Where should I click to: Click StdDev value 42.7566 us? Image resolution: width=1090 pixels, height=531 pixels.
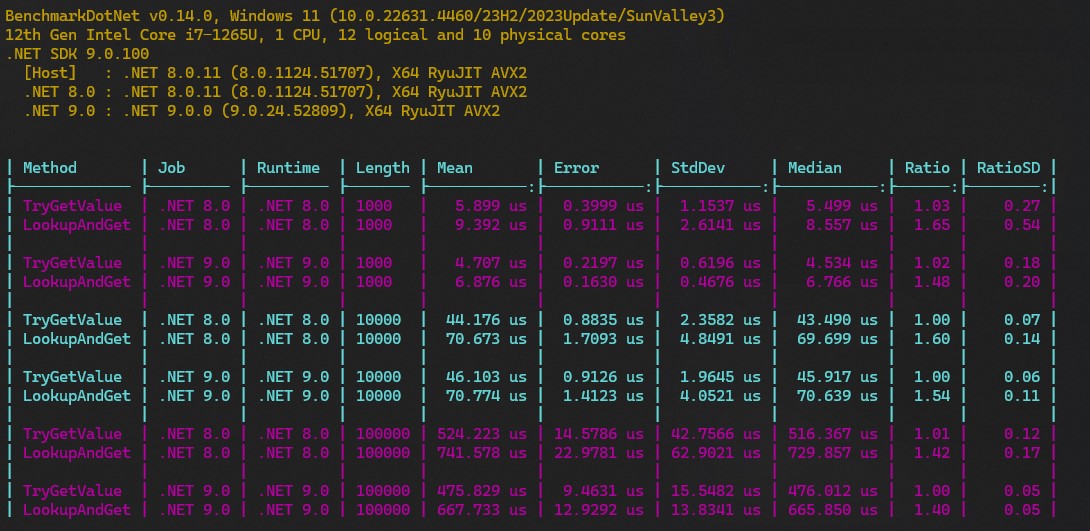point(716,434)
